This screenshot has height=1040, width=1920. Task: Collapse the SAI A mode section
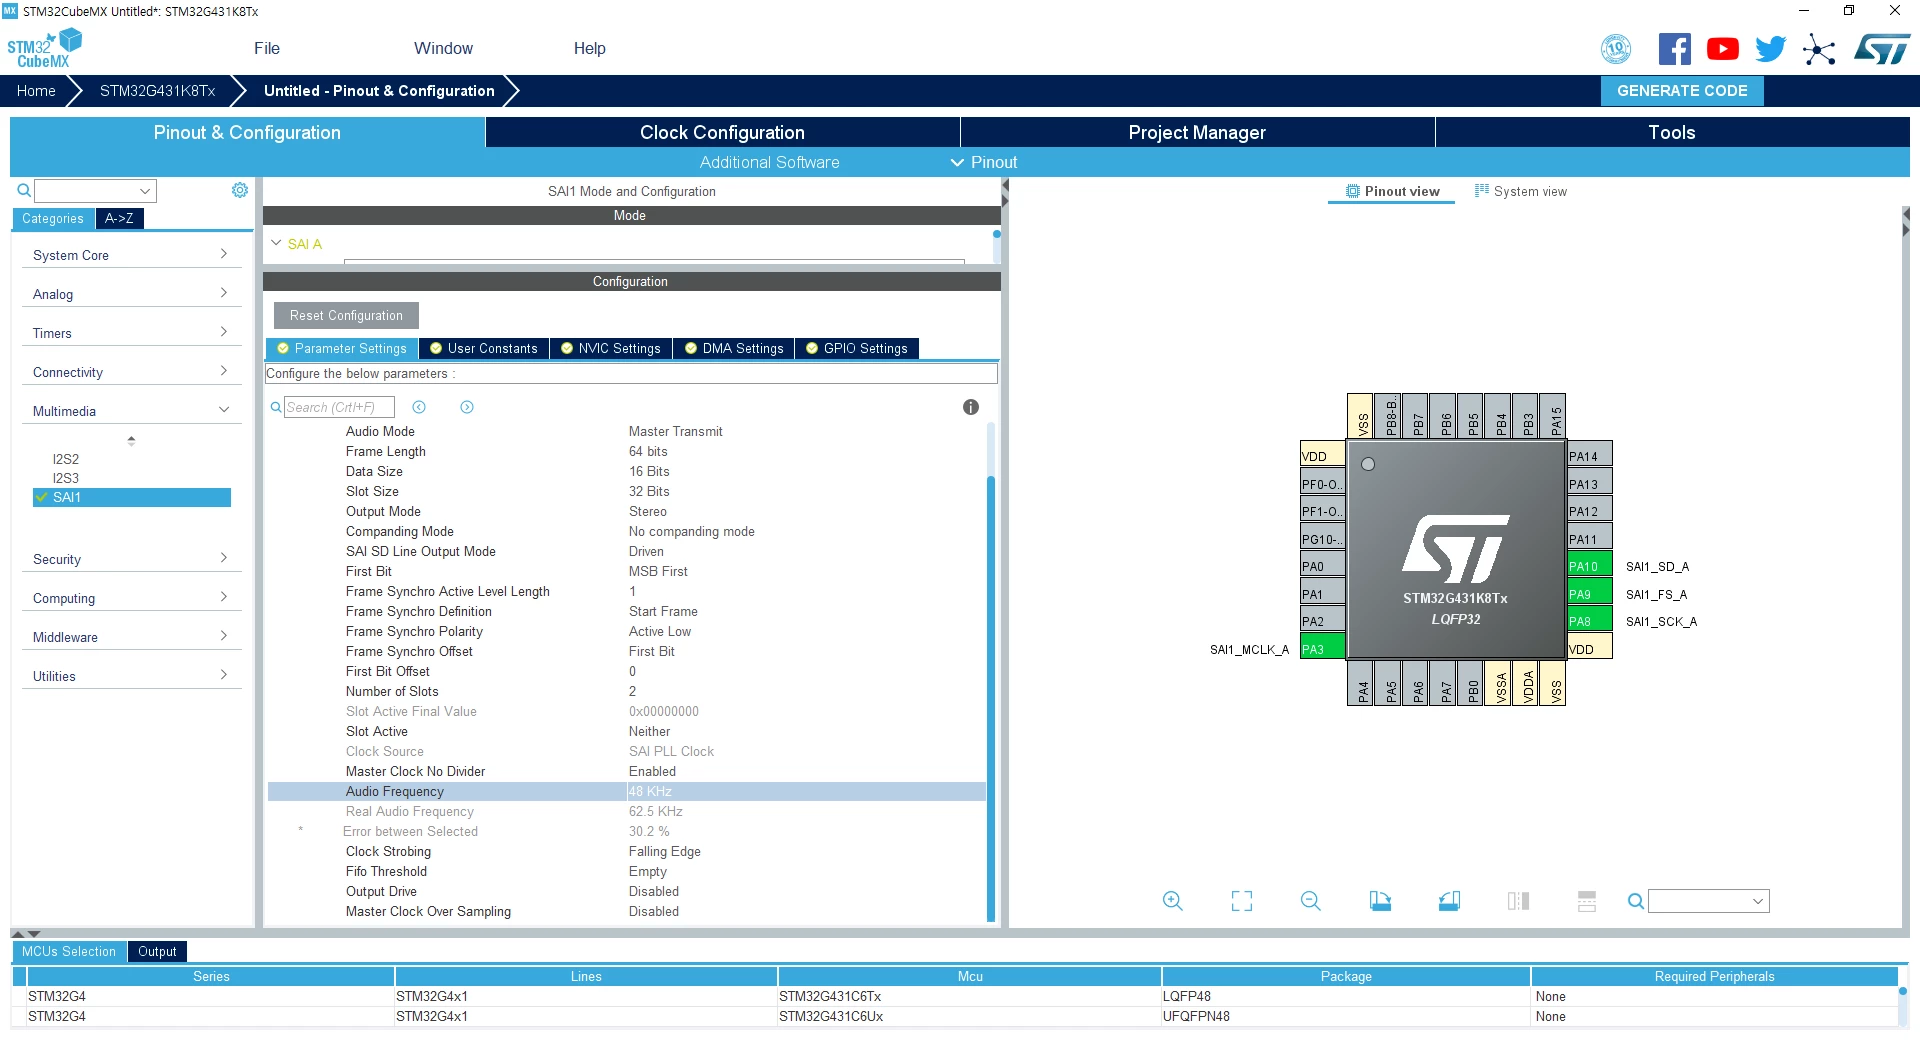point(277,243)
